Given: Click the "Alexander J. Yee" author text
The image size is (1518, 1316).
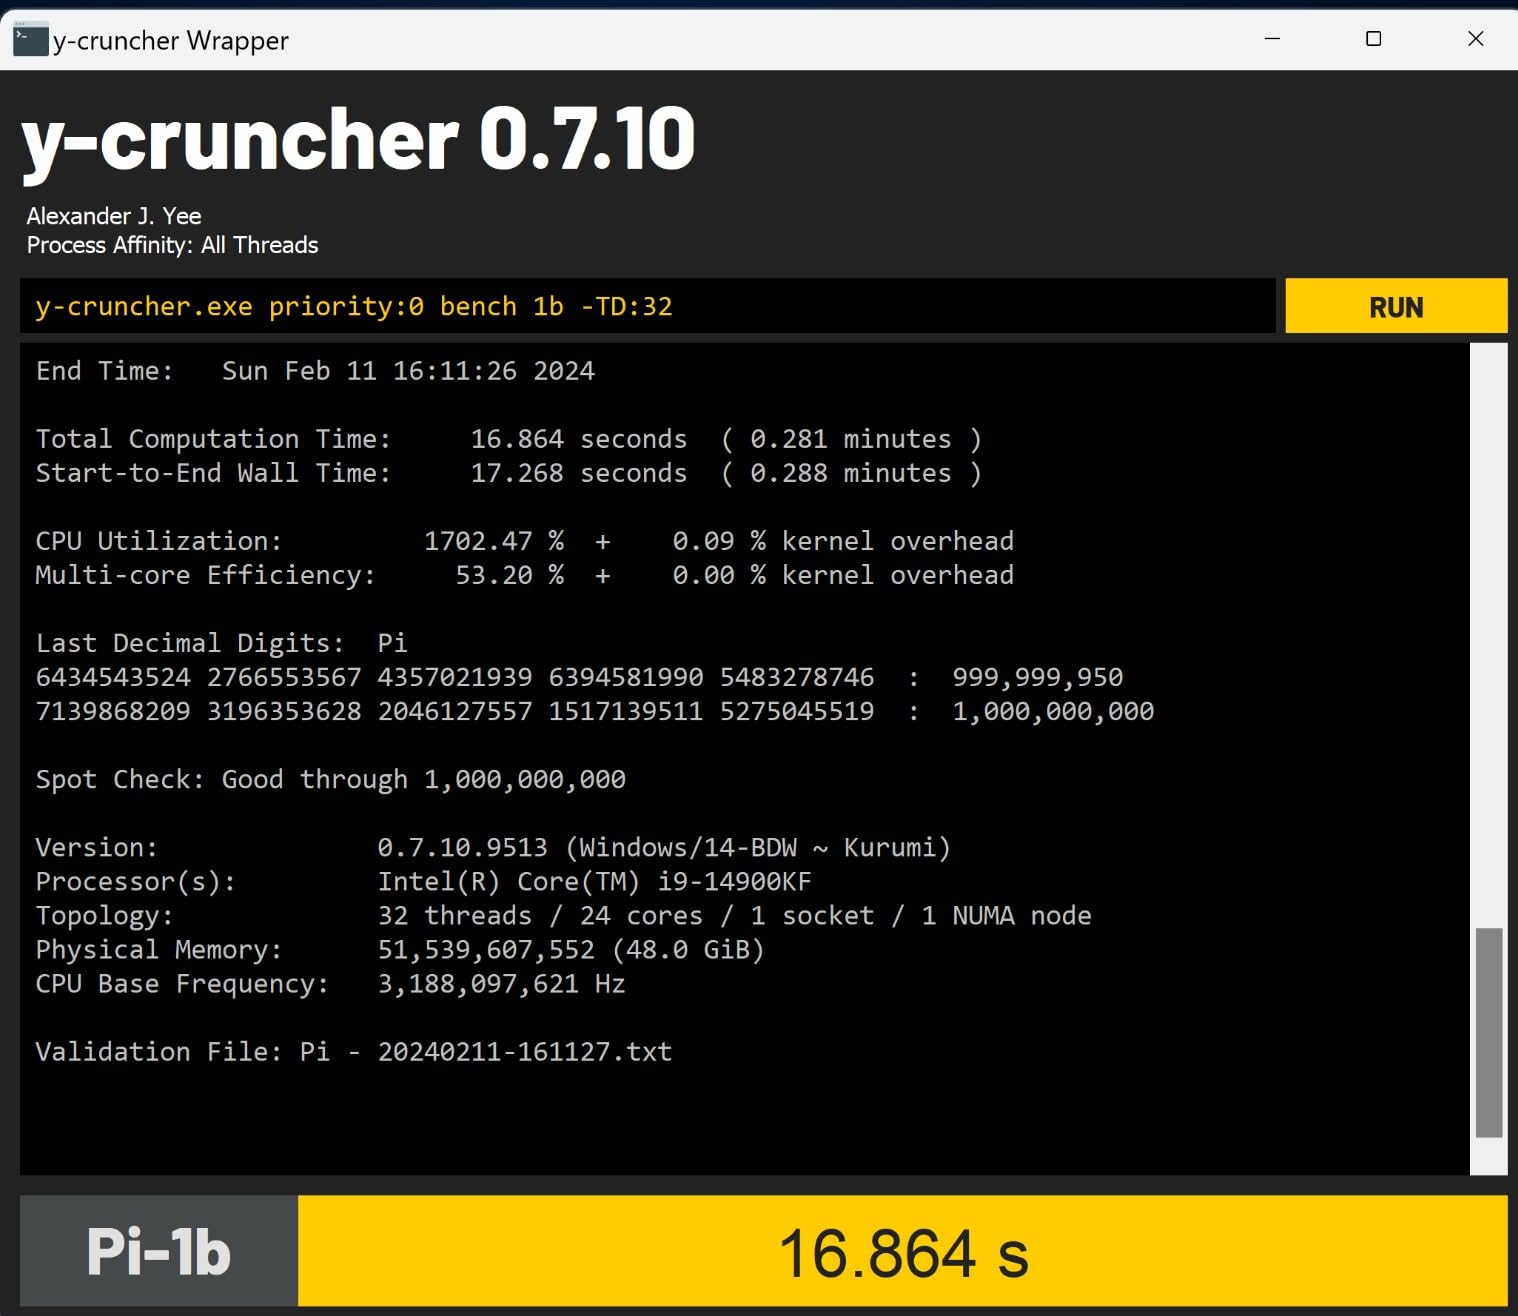Looking at the screenshot, I should (x=114, y=216).
